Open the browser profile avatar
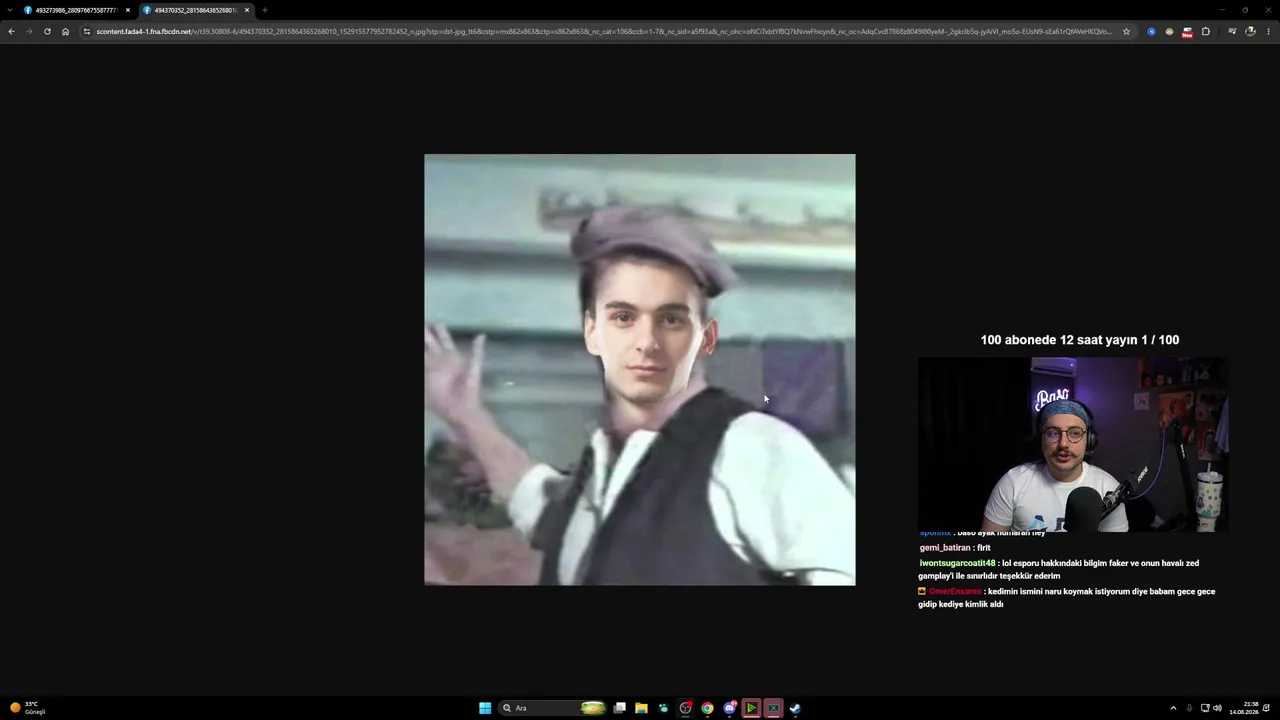The width and height of the screenshot is (1280, 720). click(1250, 31)
